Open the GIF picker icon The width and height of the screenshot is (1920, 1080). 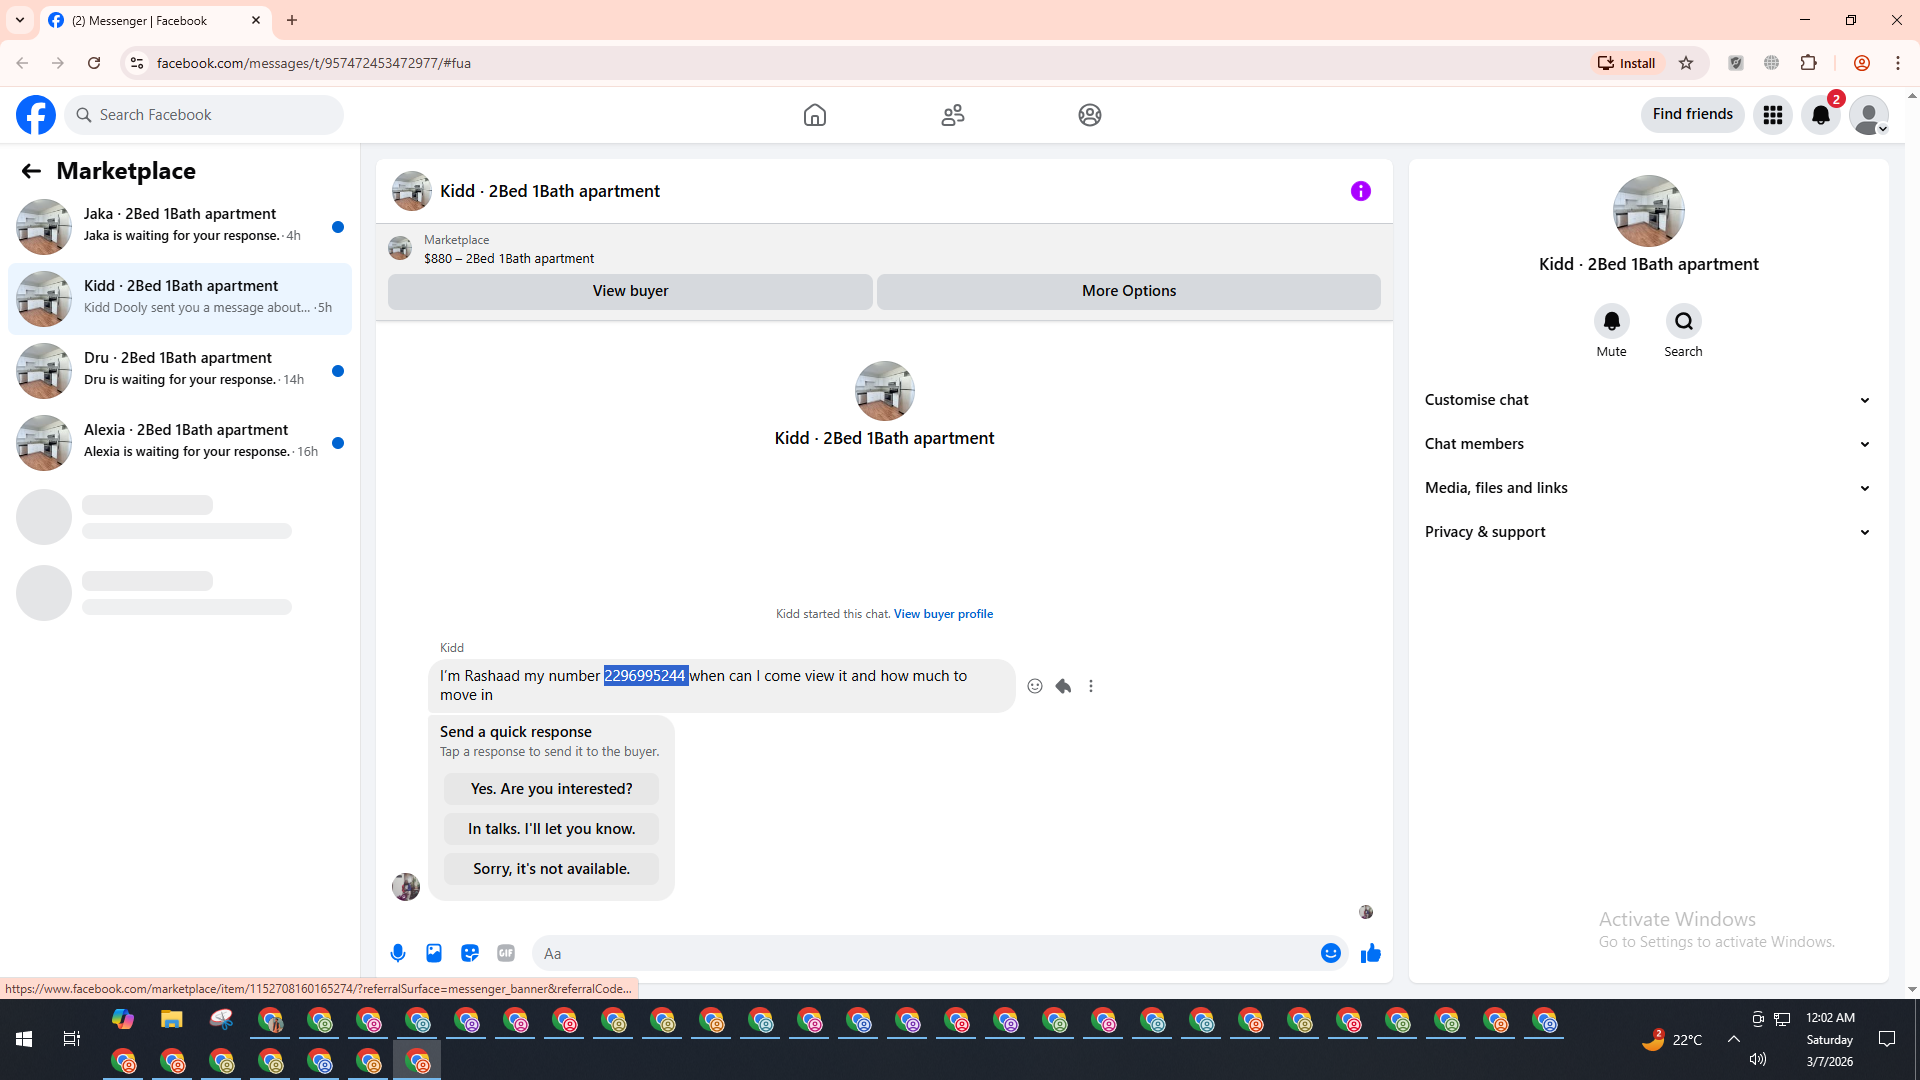506,953
